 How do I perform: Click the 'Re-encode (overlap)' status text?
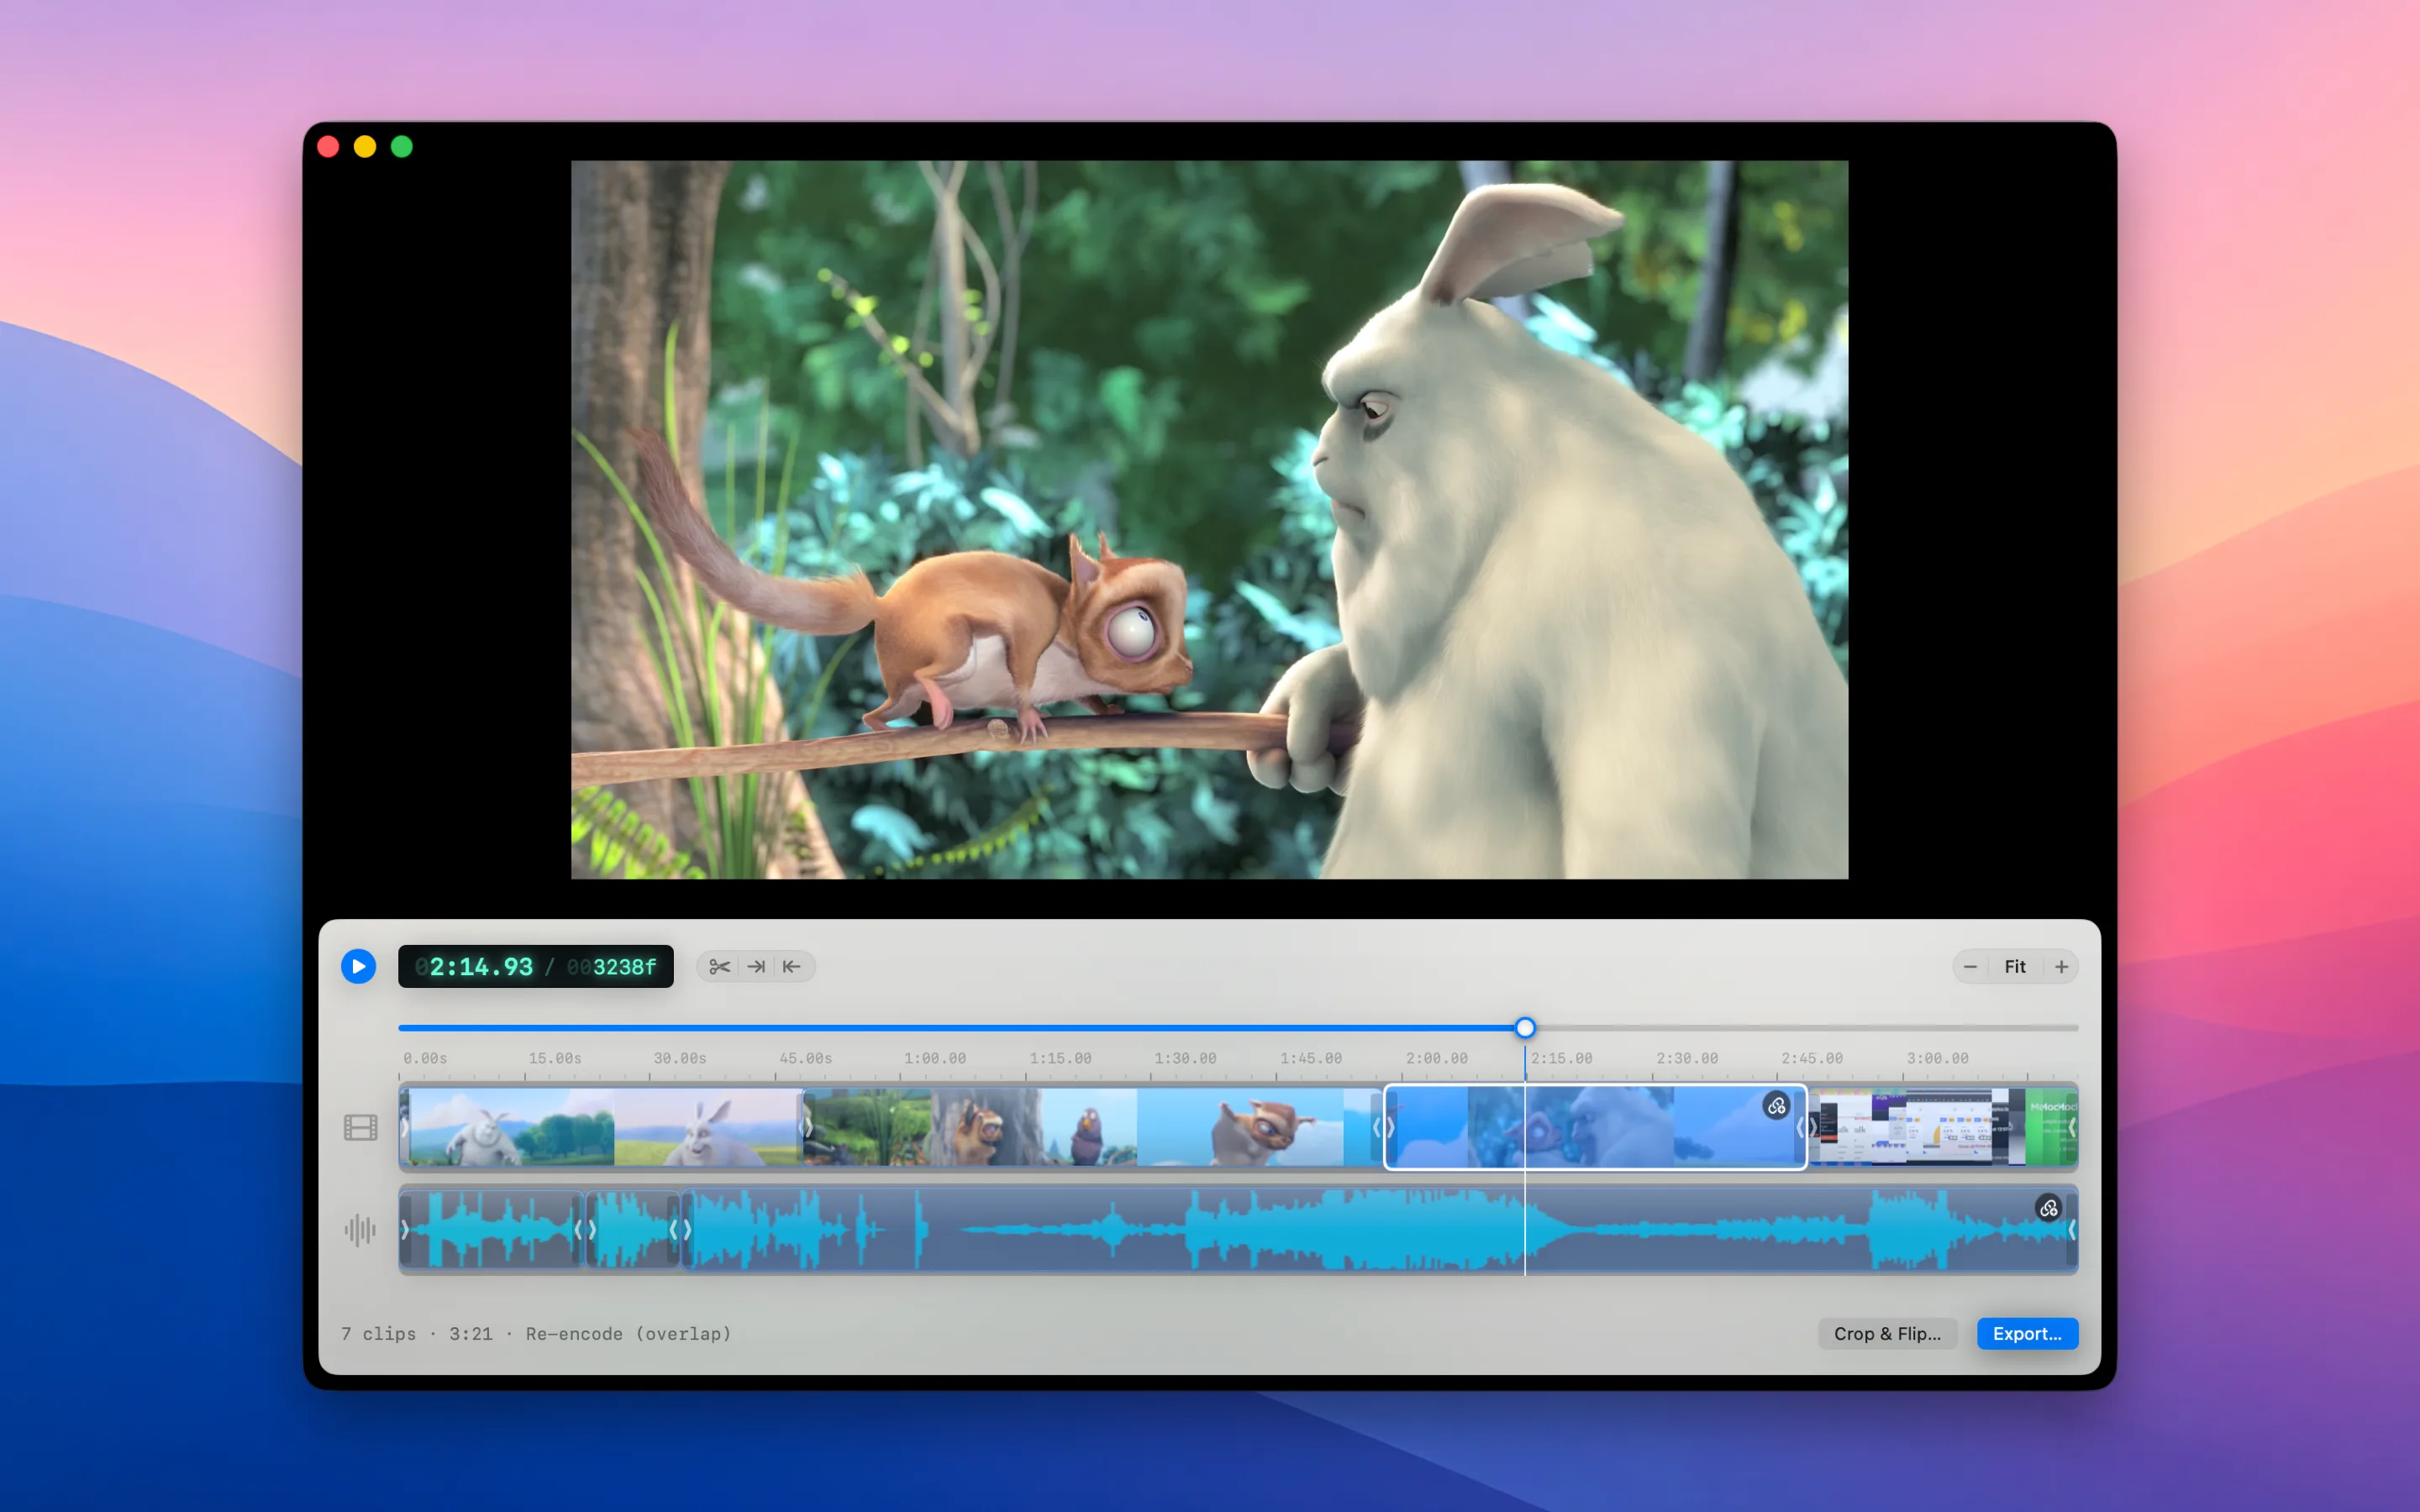[x=629, y=1333]
